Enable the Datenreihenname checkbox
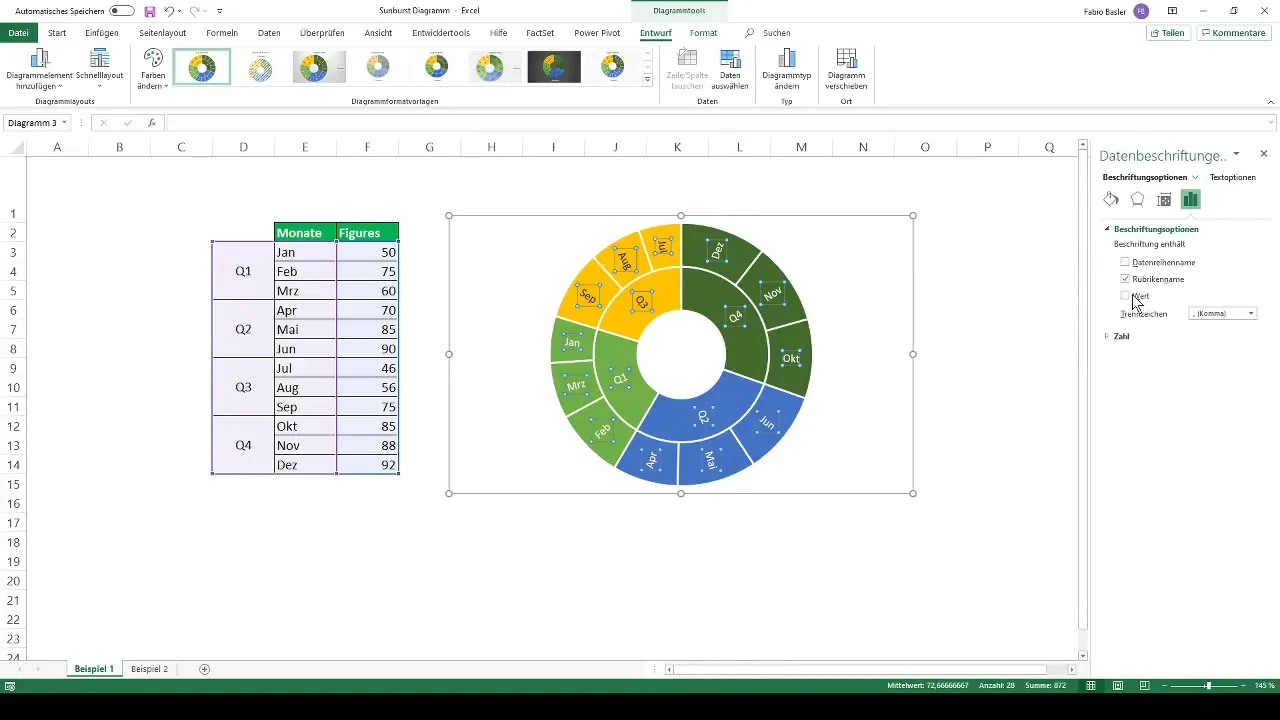The width and height of the screenshot is (1280, 720). click(1126, 262)
